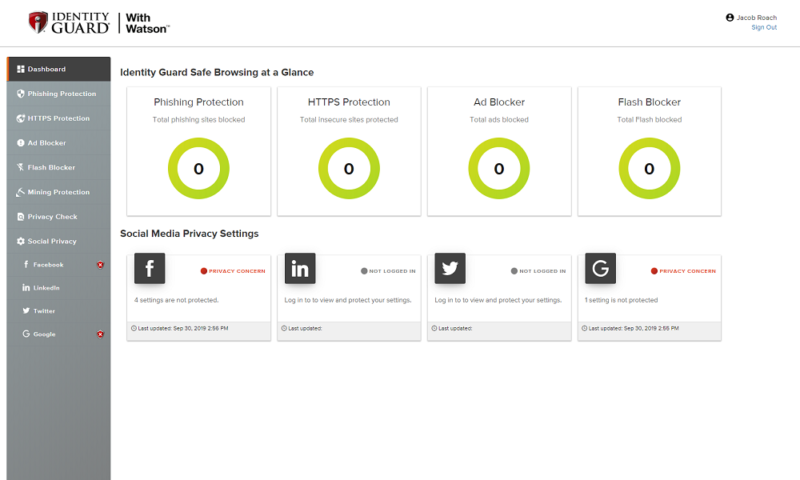The height and width of the screenshot is (480, 800).
Task: Select HTTPS Protection sidebar item
Action: pos(58,118)
